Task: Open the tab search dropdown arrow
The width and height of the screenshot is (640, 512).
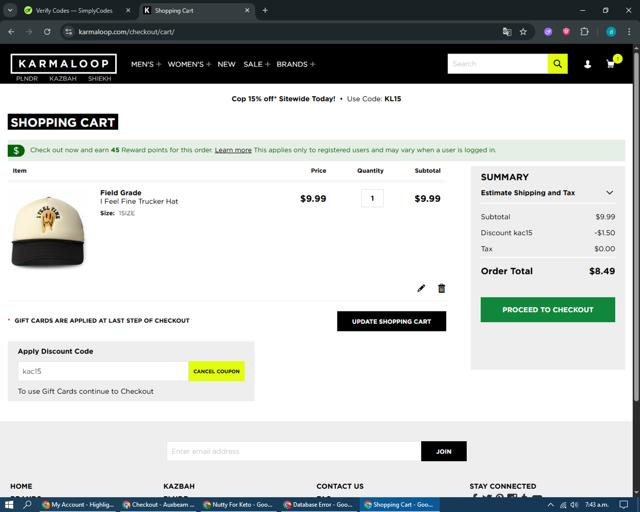Action: click(10, 10)
